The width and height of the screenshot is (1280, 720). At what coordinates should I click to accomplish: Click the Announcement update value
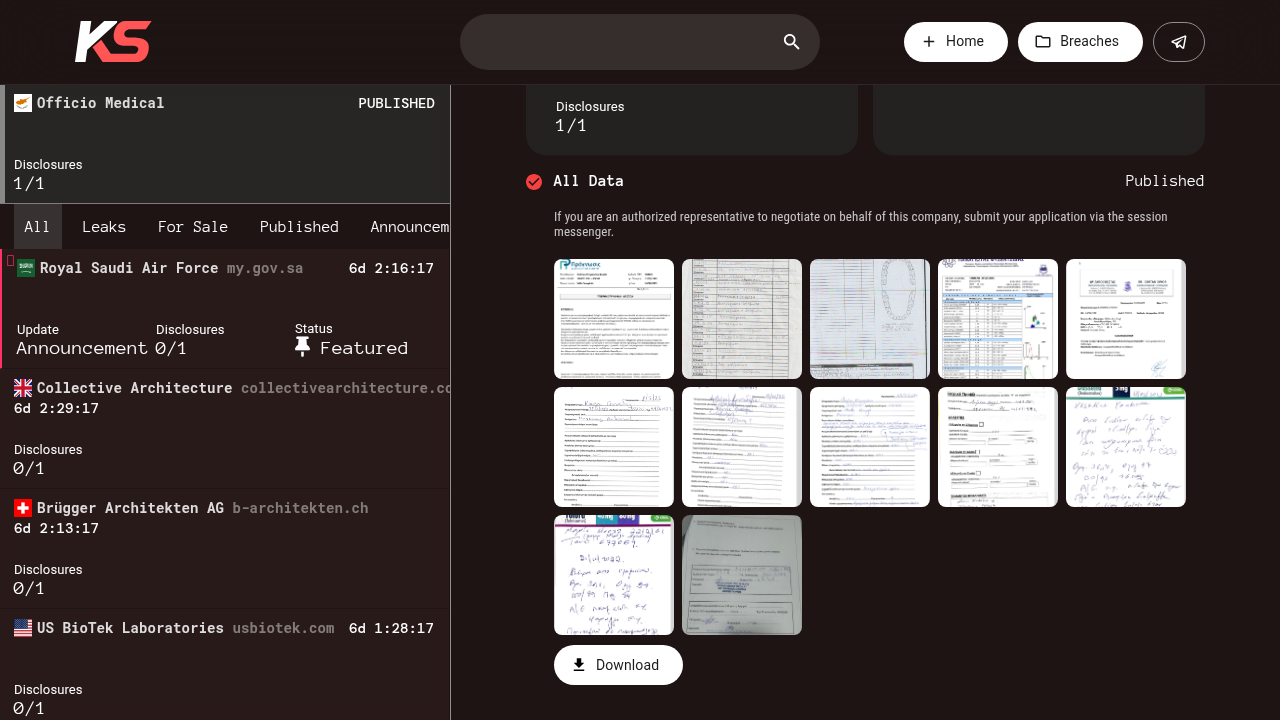coord(82,348)
